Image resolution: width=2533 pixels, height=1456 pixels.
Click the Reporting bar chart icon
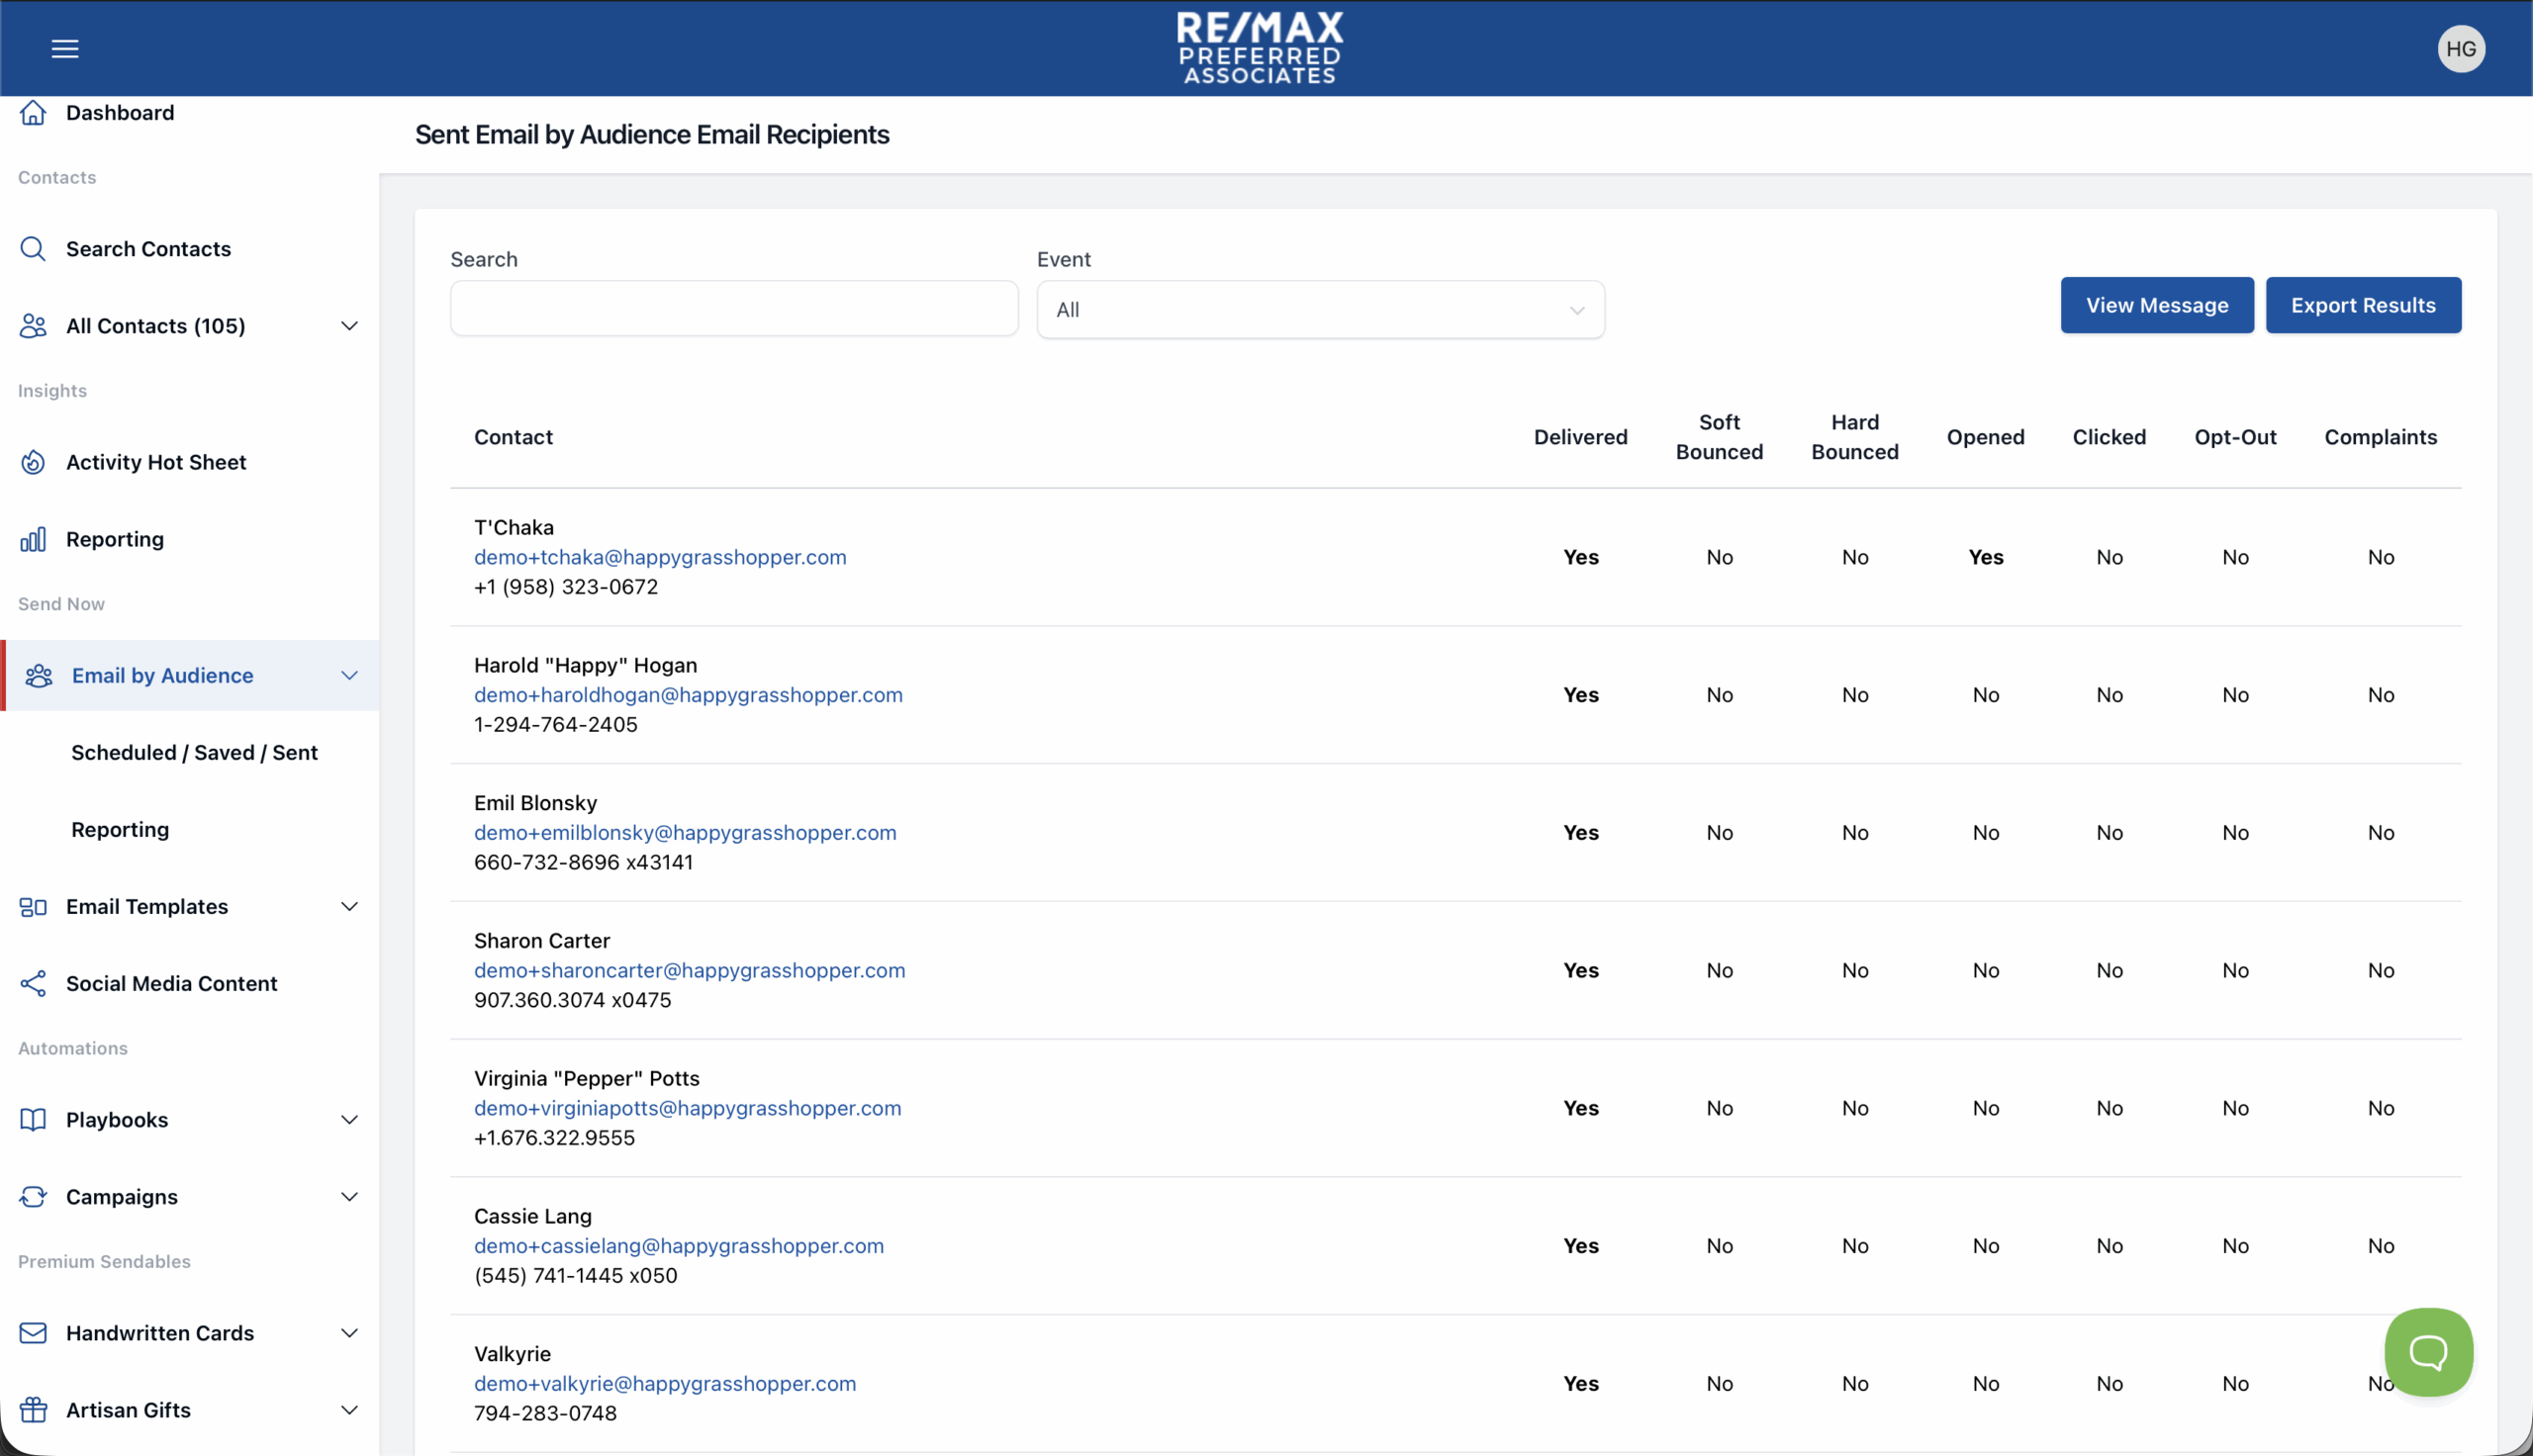33,540
